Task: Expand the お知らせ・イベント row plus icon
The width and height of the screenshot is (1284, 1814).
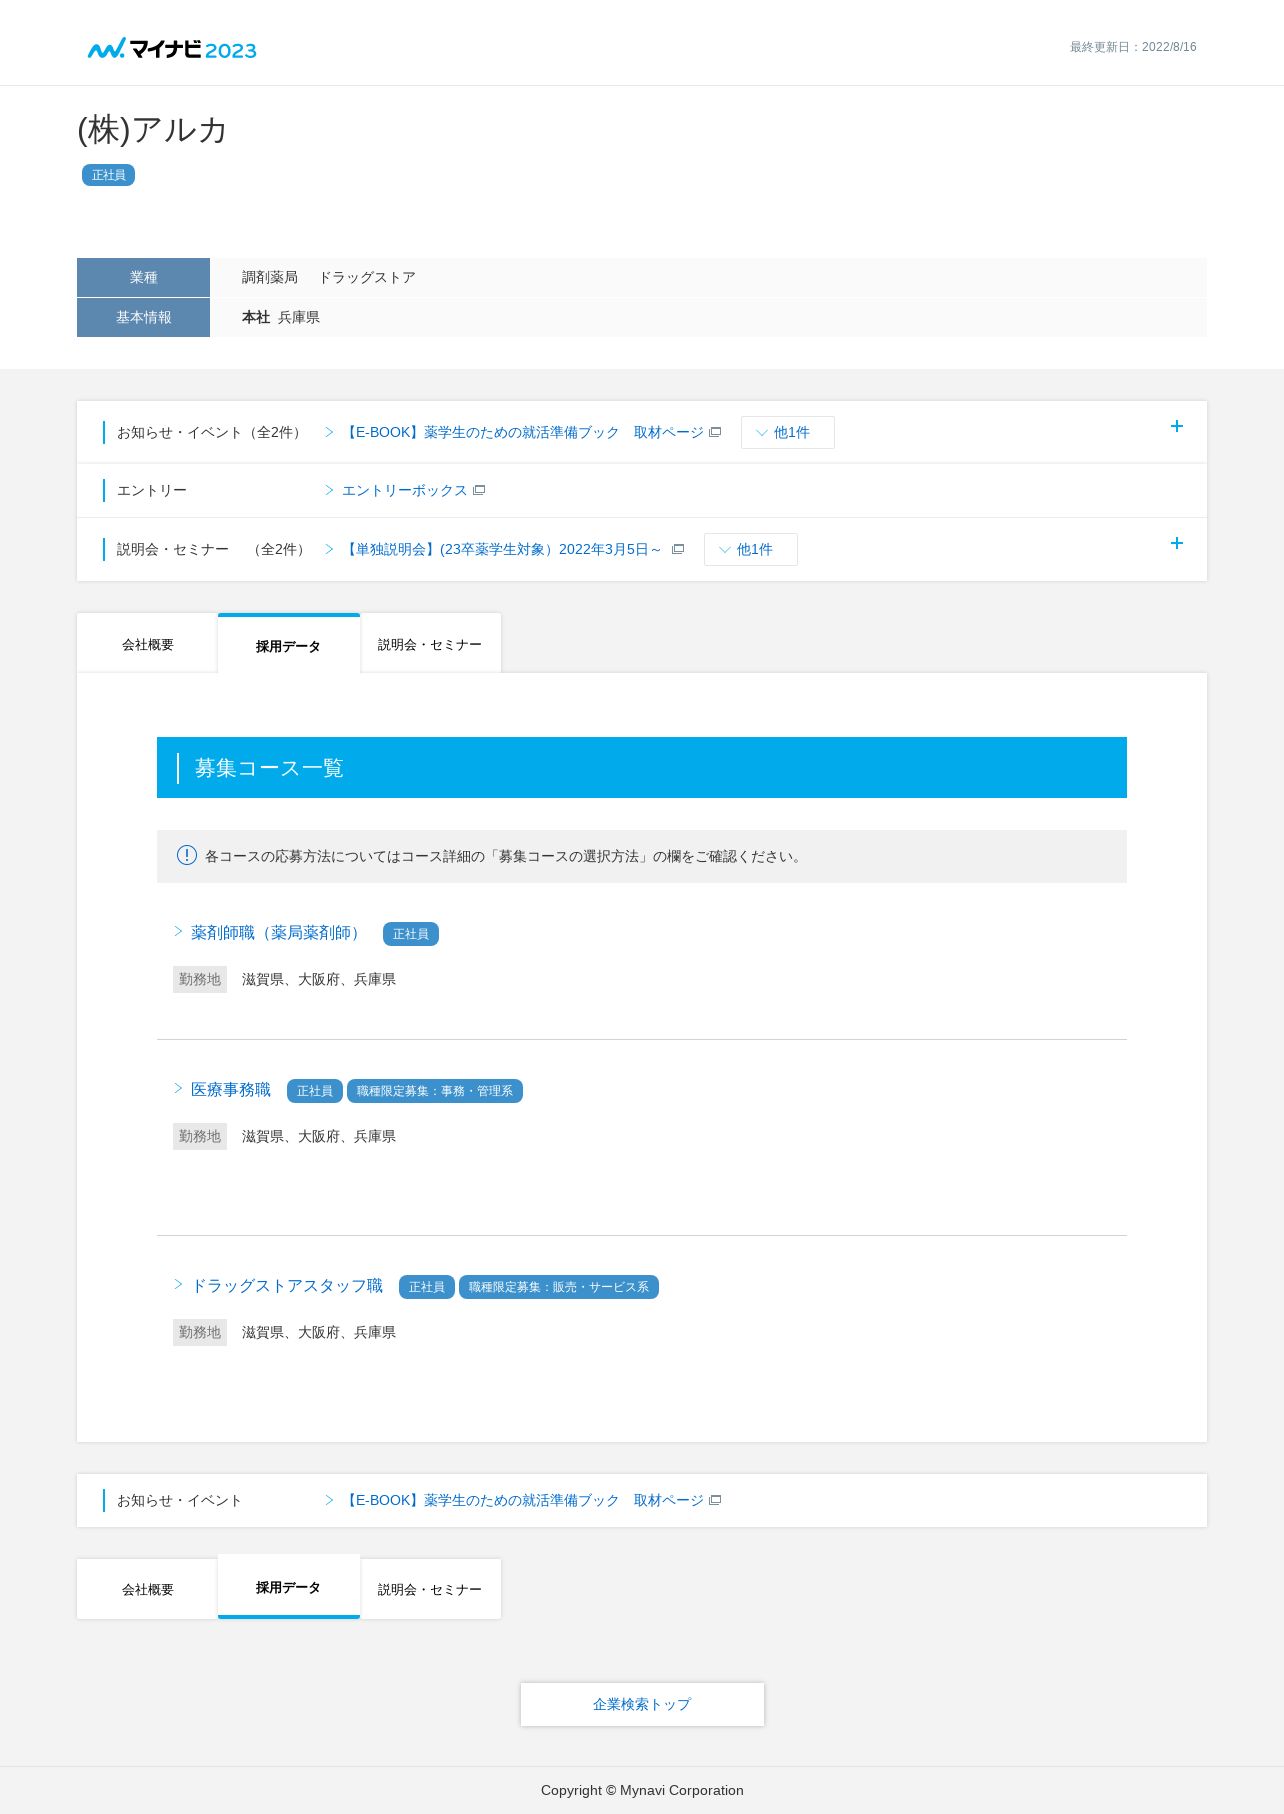Action: tap(1177, 426)
